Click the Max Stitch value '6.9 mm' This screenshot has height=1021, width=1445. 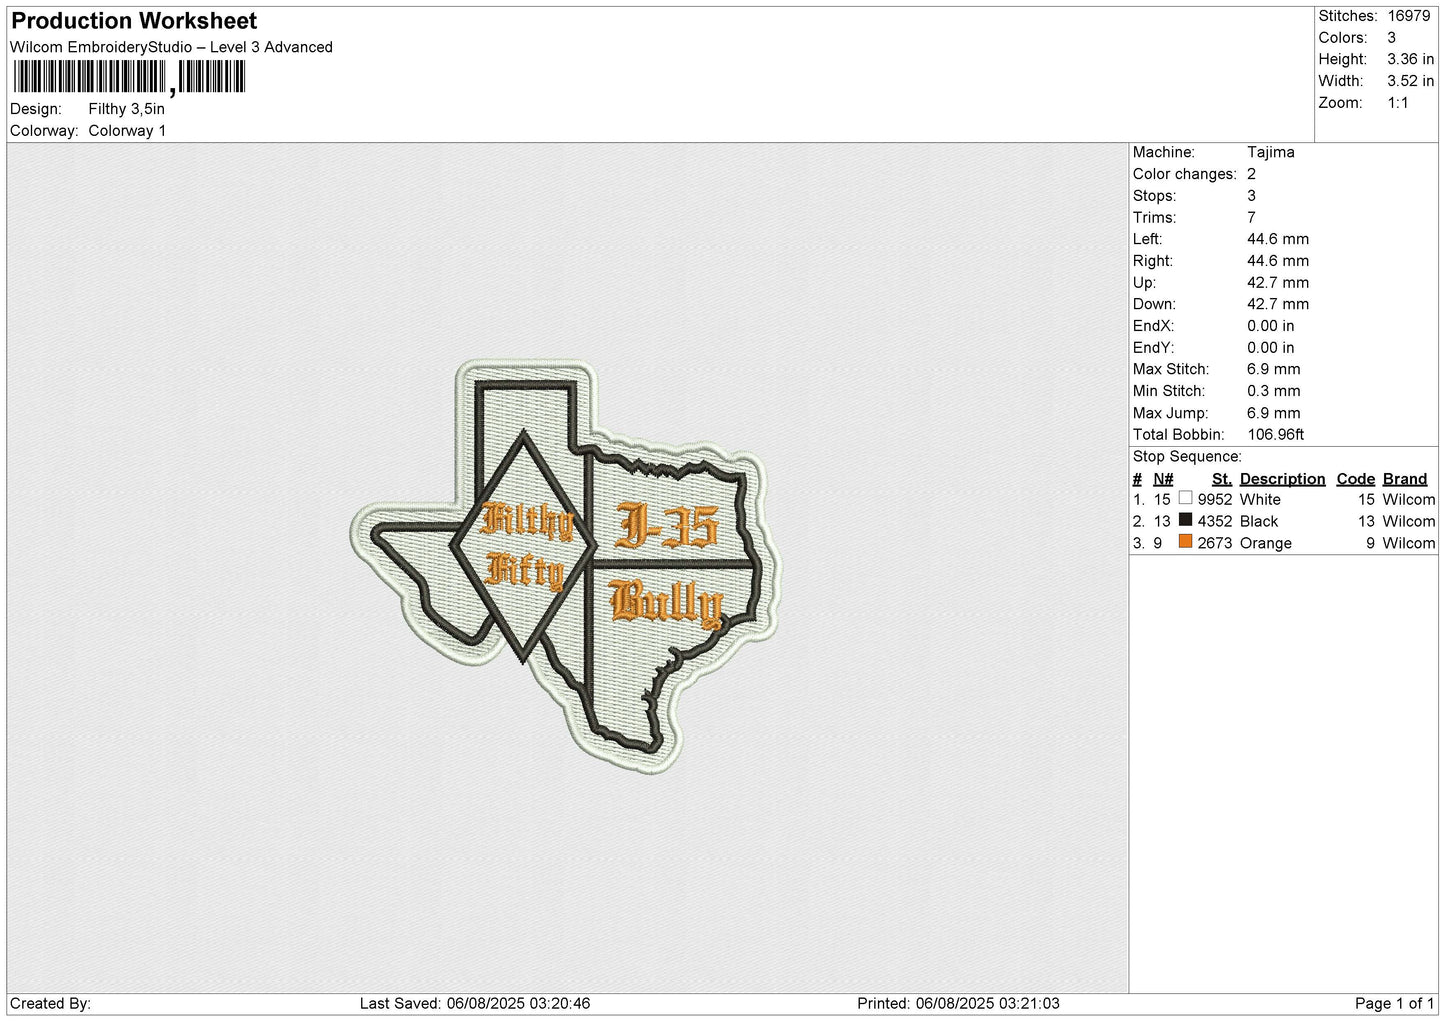click(1274, 369)
